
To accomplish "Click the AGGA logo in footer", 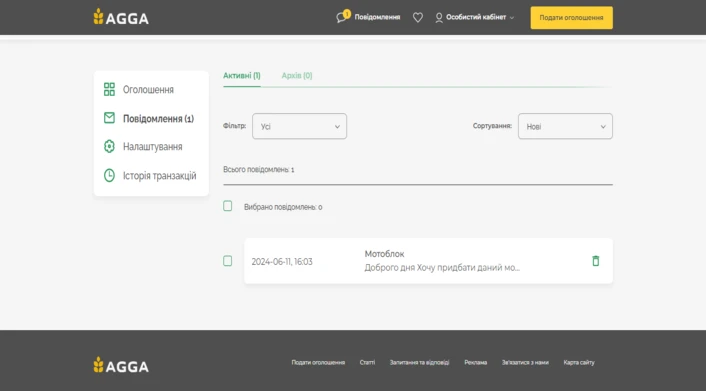I will (x=121, y=365).
